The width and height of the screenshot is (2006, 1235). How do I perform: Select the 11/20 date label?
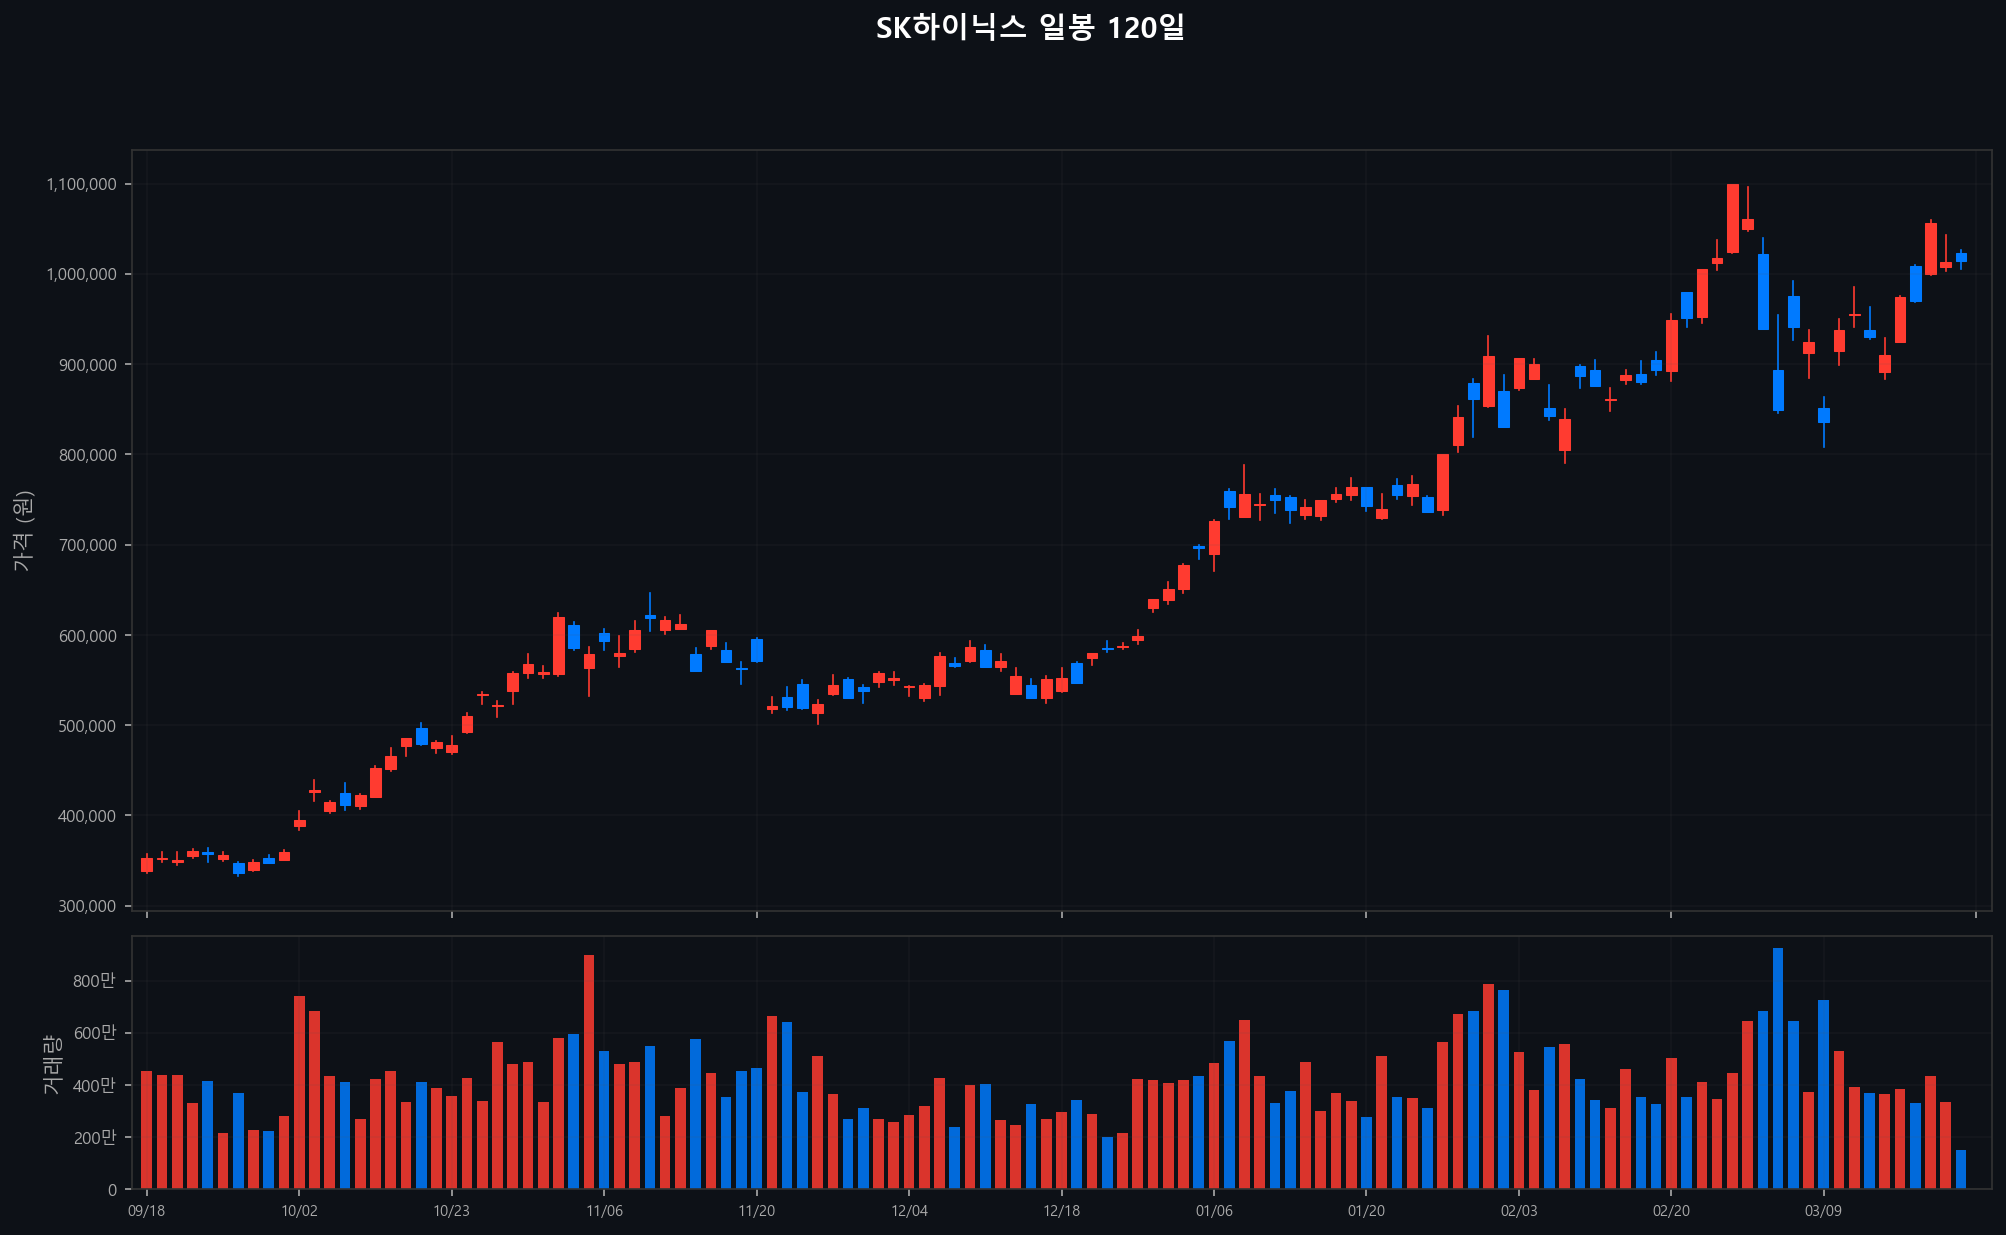756,1211
